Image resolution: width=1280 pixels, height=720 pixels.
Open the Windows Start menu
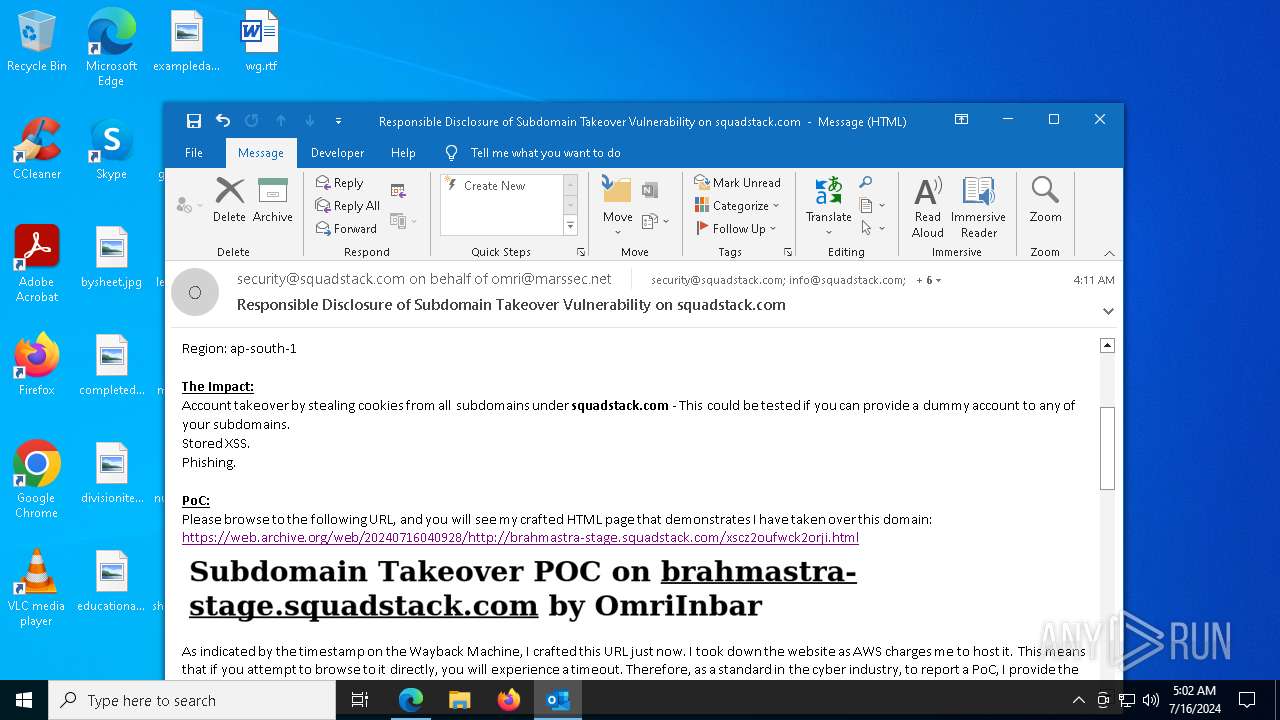click(24, 700)
